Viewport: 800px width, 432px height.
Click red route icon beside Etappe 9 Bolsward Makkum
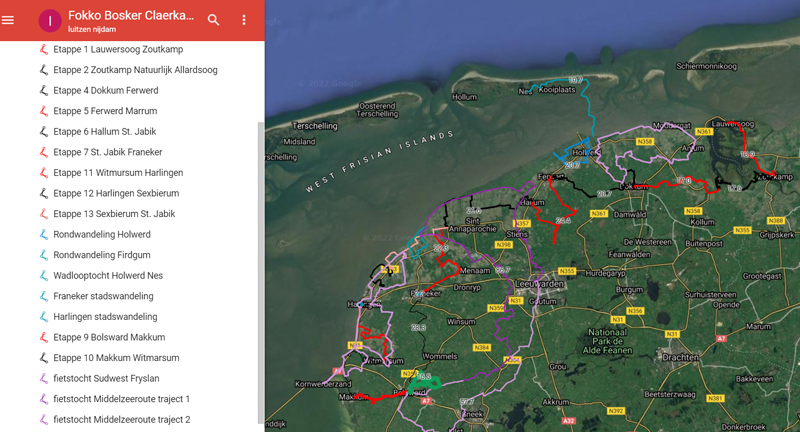pos(44,337)
